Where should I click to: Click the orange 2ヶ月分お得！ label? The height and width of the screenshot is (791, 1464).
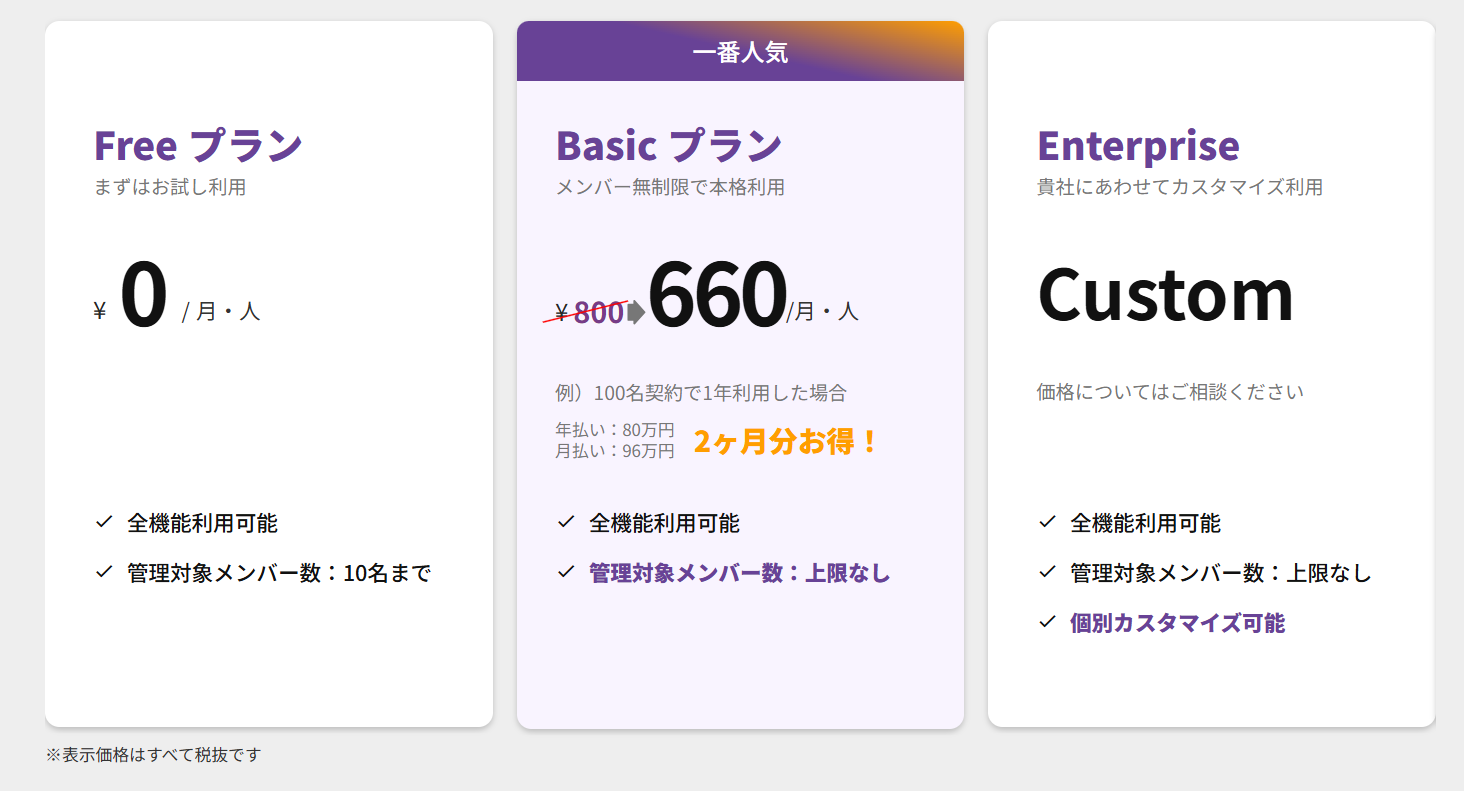[x=786, y=441]
